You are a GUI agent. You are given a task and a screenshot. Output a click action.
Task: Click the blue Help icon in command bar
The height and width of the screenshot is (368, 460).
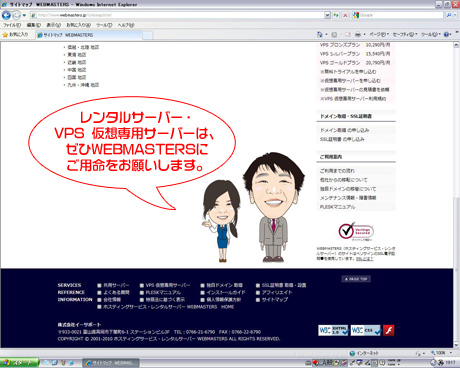coord(447,34)
